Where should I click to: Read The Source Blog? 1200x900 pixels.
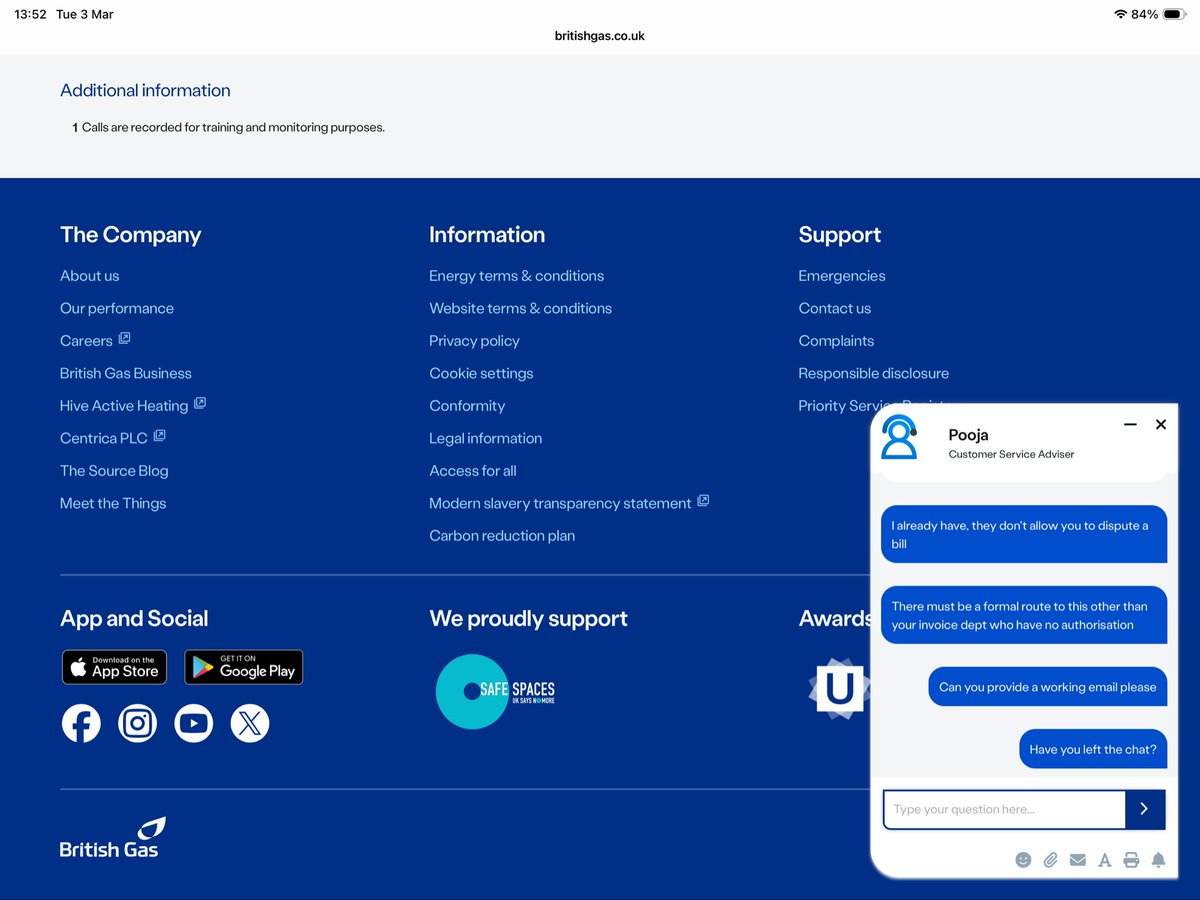click(114, 471)
